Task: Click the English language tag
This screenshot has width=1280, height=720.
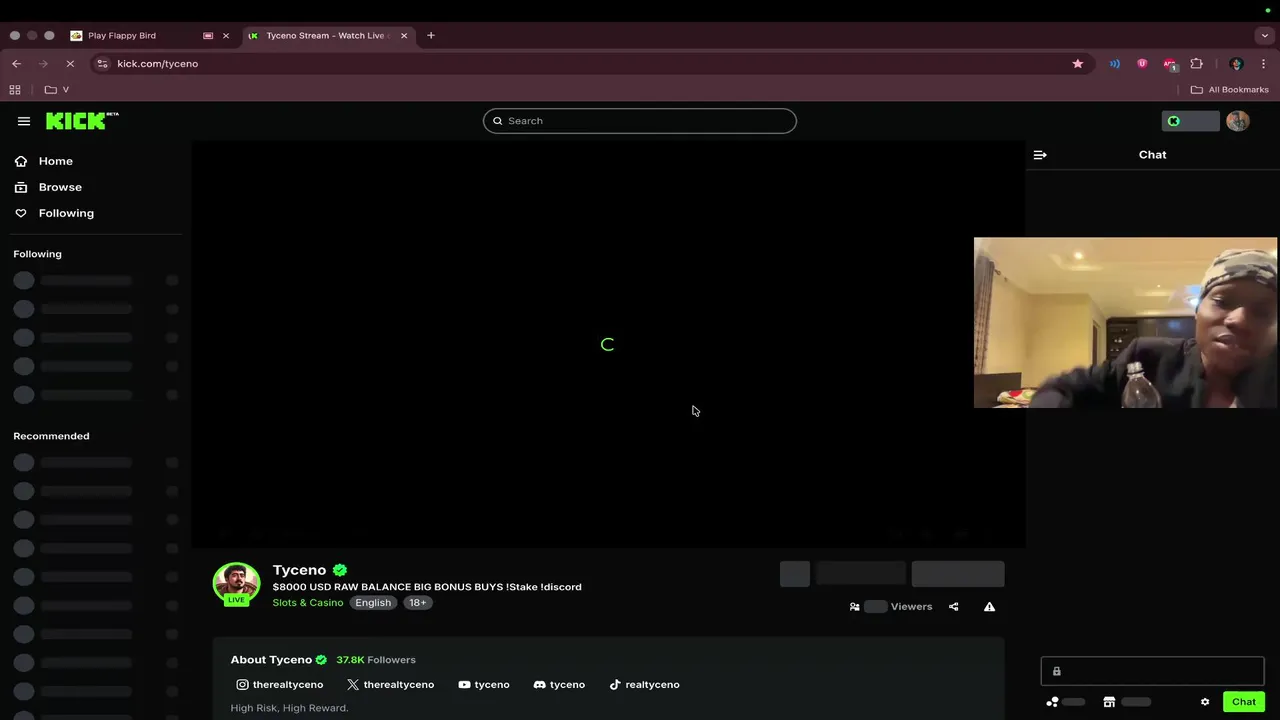Action: [x=373, y=603]
